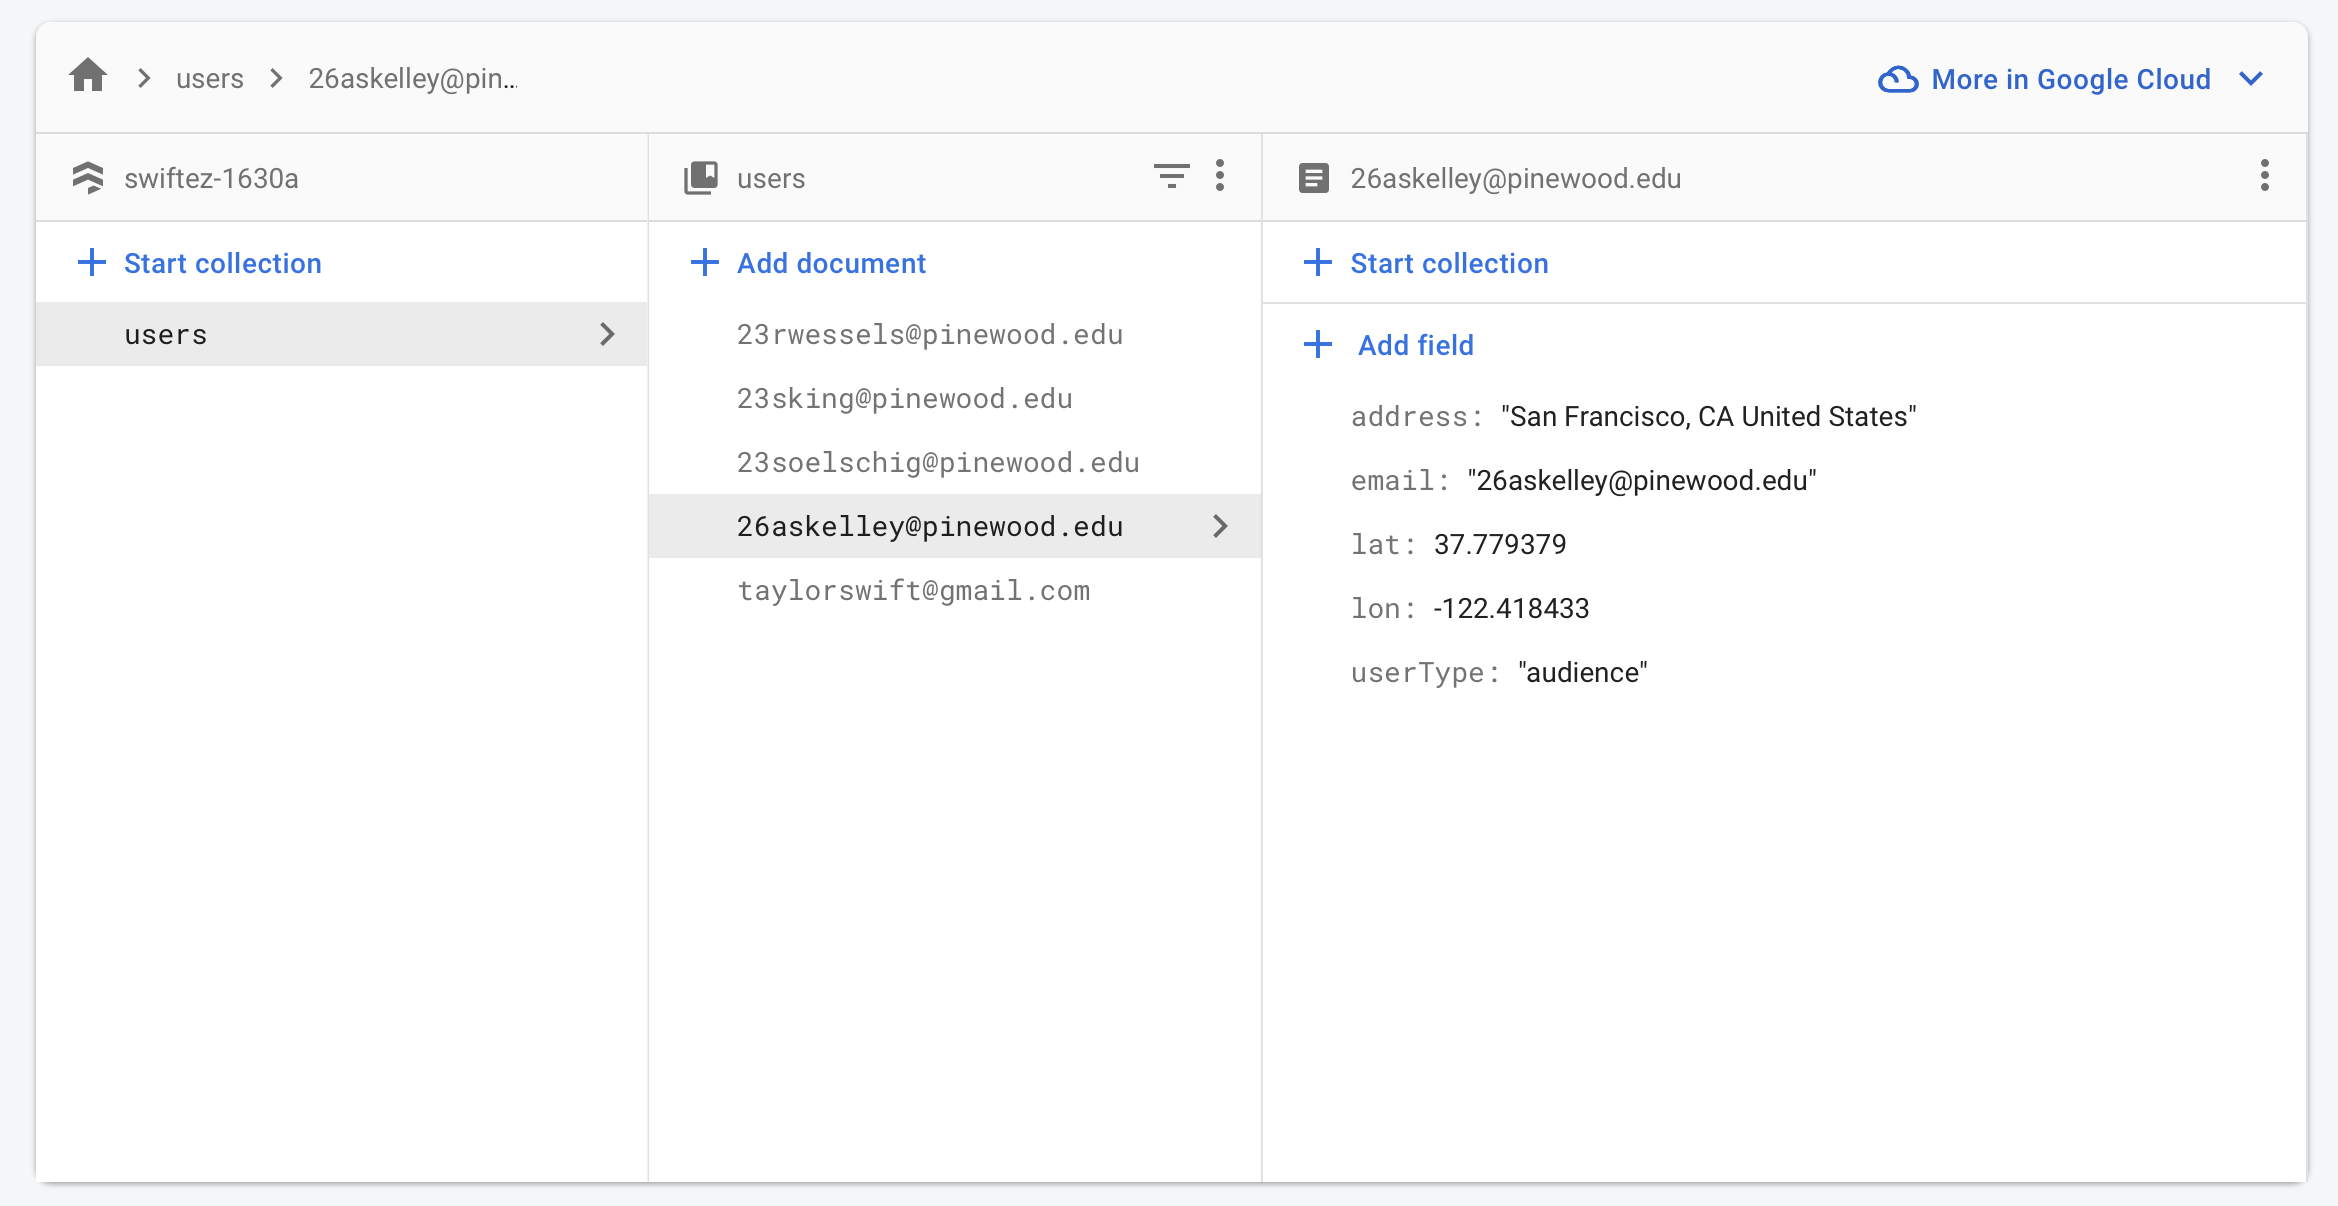This screenshot has width=2338, height=1206.
Task: Click the users collection icon in header
Action: (701, 178)
